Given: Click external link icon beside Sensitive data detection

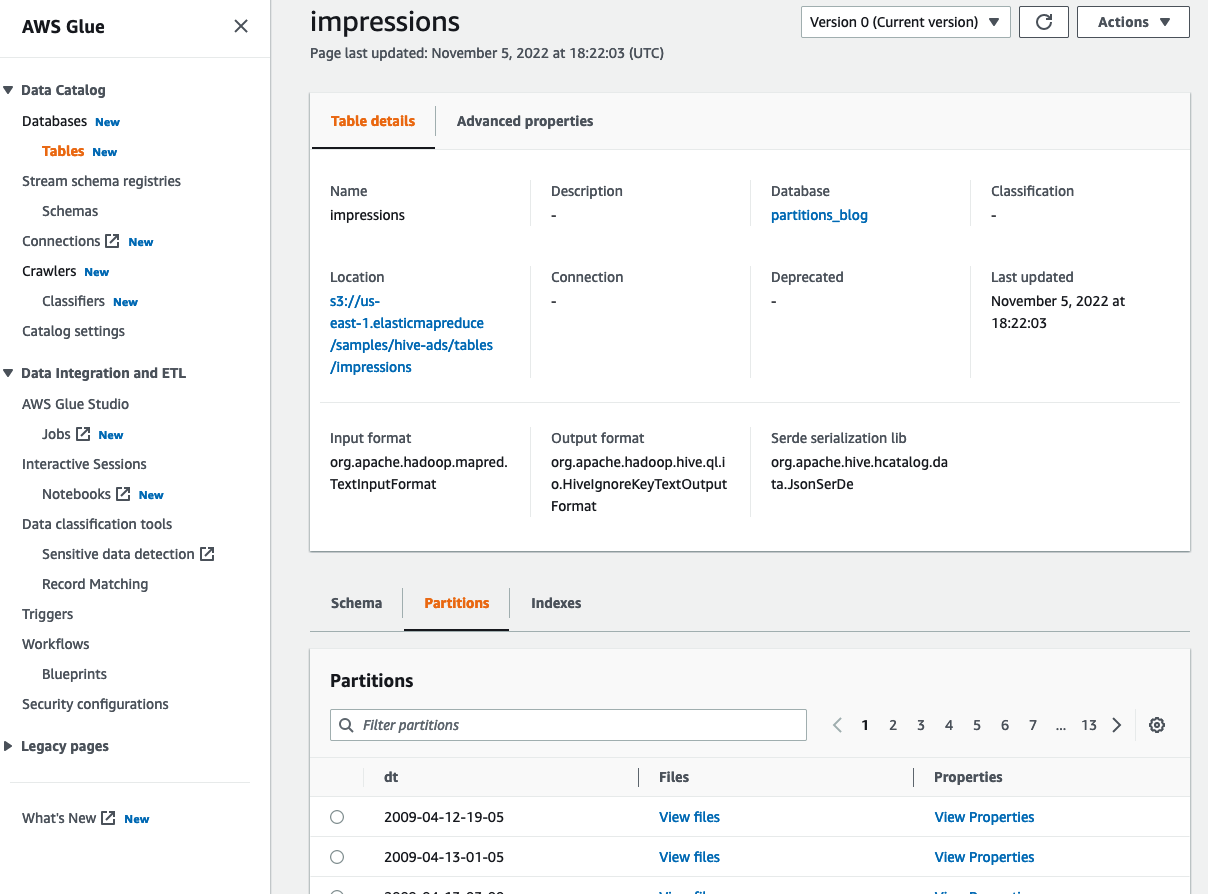Looking at the screenshot, I should tap(207, 554).
